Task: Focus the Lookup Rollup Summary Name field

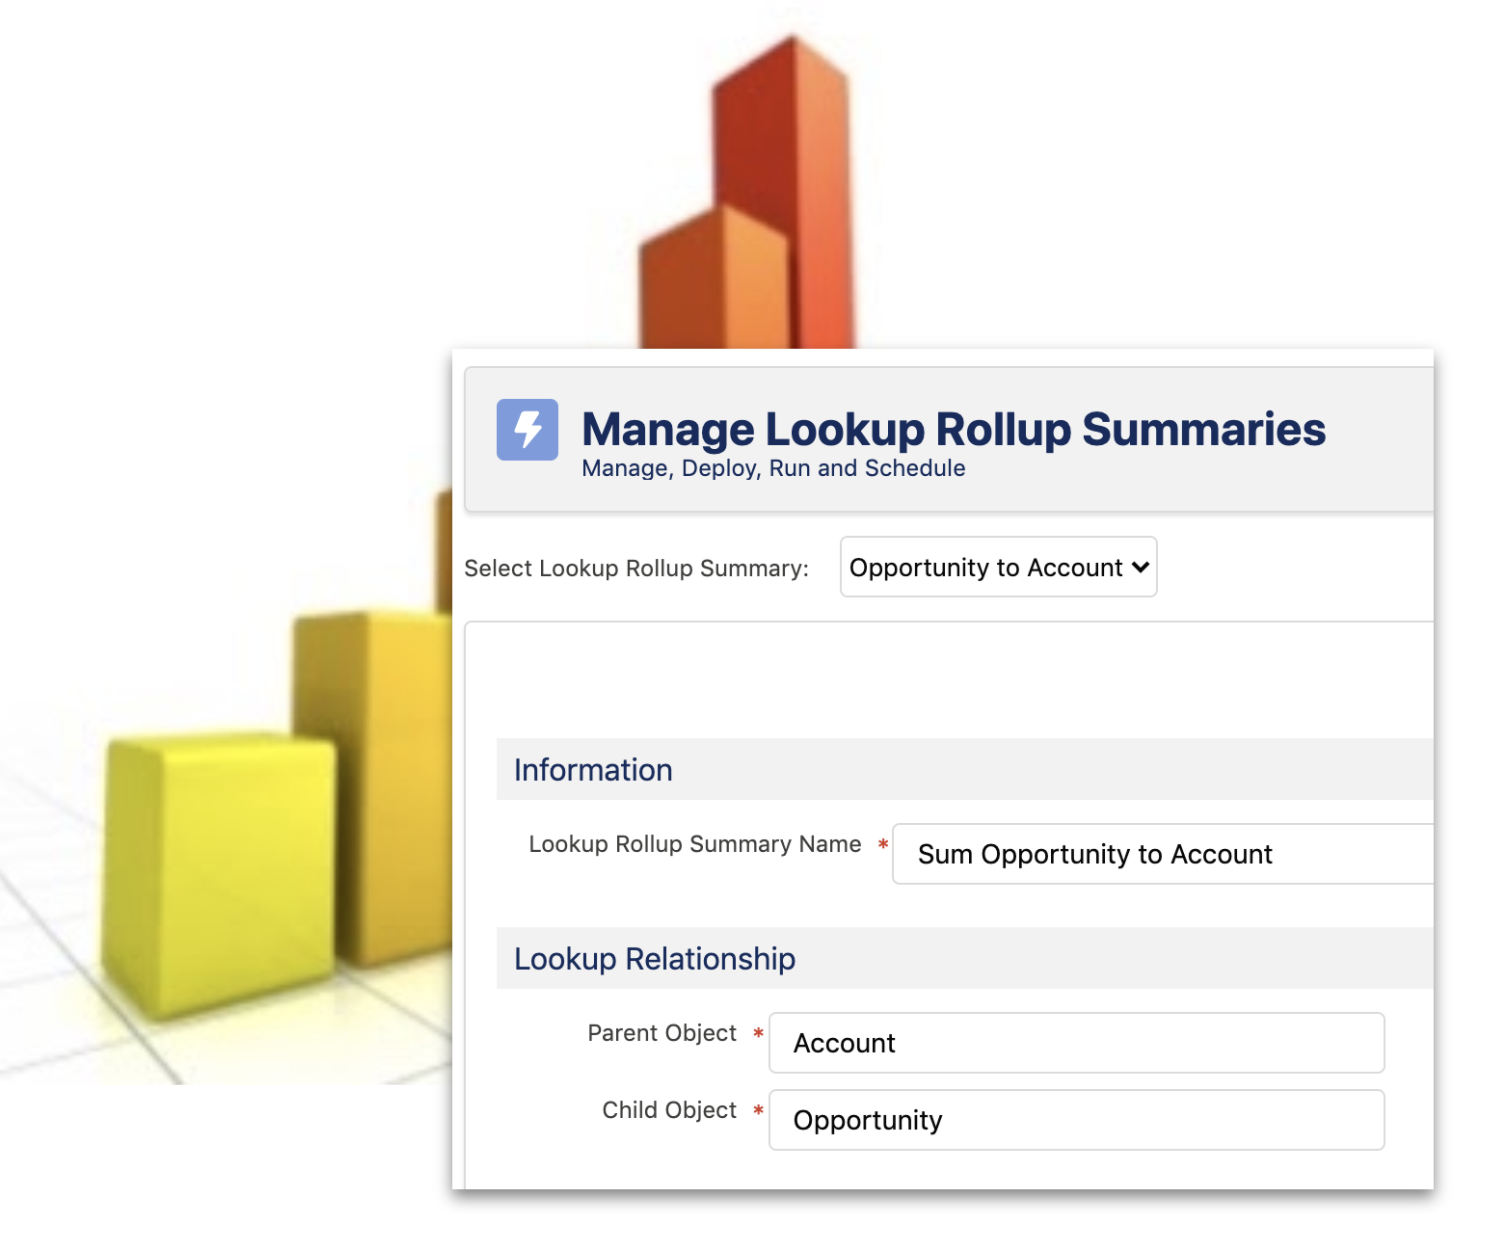Action: tap(1160, 854)
